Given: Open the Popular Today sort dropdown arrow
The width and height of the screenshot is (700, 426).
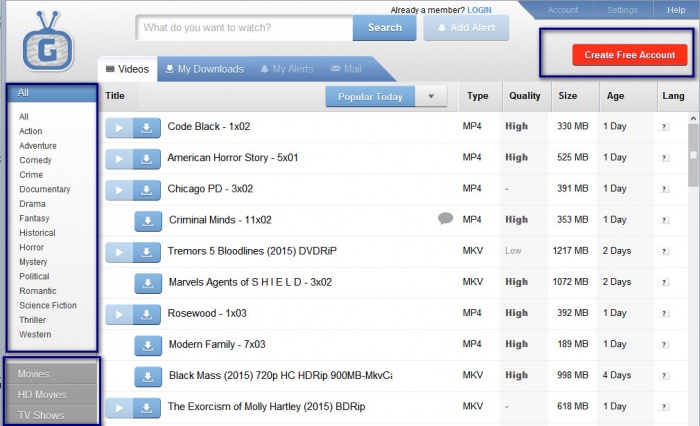Looking at the screenshot, I should [x=431, y=96].
